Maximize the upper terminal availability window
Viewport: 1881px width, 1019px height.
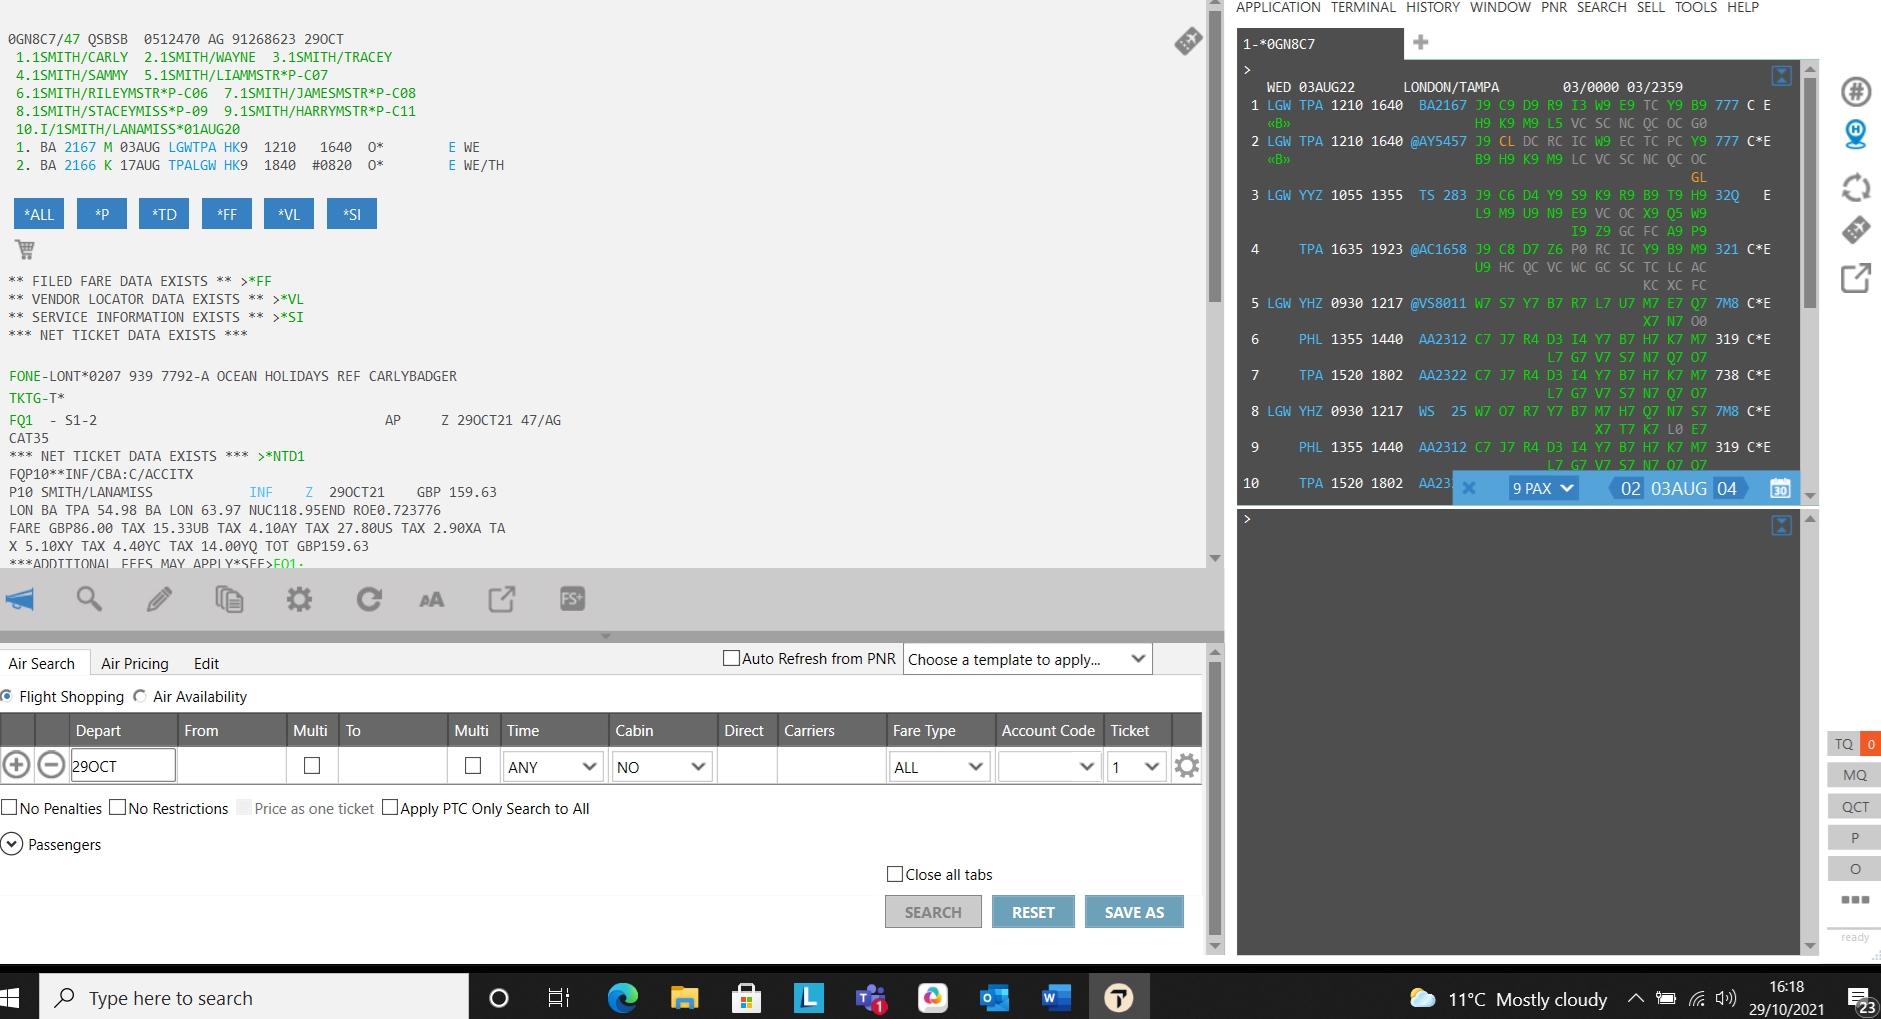(1781, 76)
